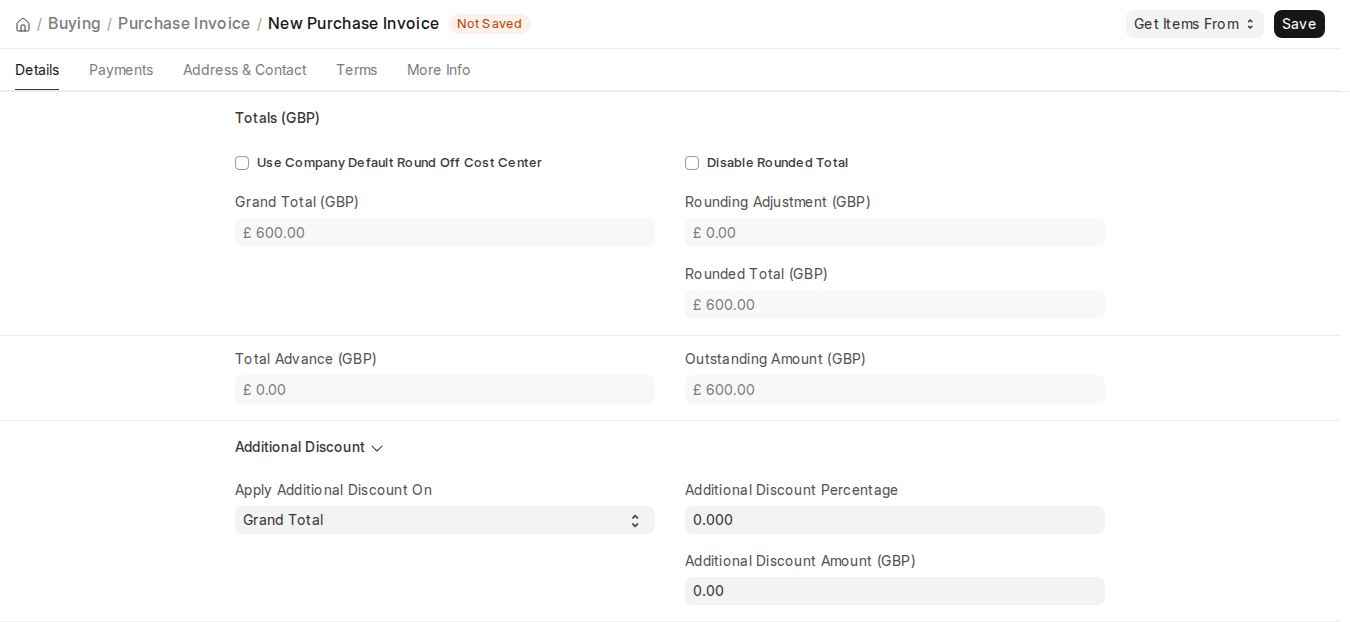Click the Rounded Total (GBP) field
Image resolution: width=1350 pixels, height=622 pixels.
coord(895,305)
